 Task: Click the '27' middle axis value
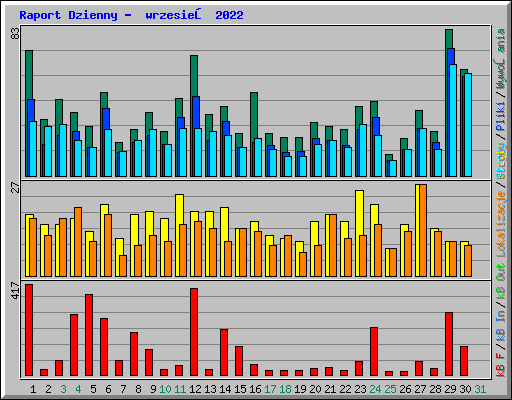(x=15, y=188)
